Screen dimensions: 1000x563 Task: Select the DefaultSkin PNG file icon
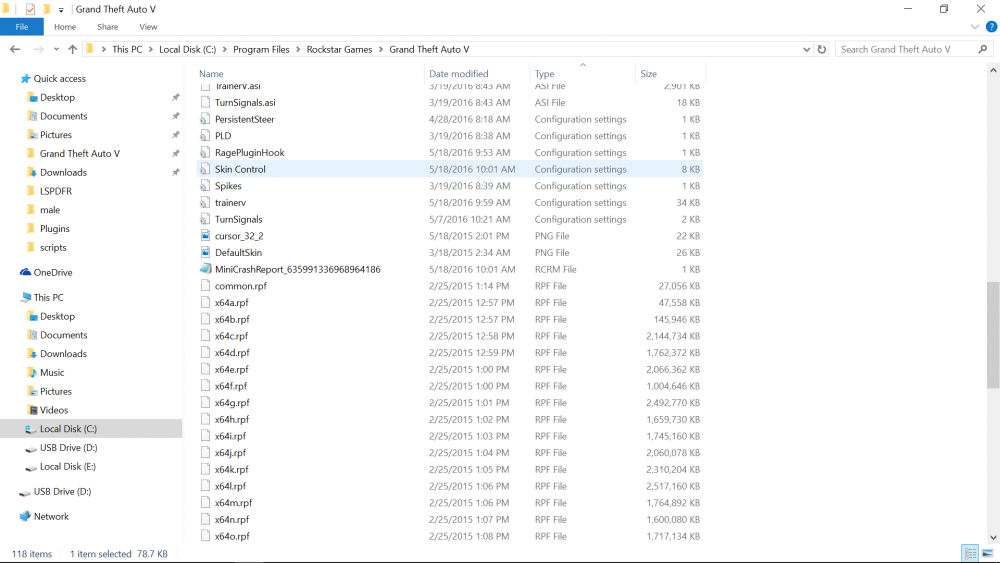click(205, 252)
